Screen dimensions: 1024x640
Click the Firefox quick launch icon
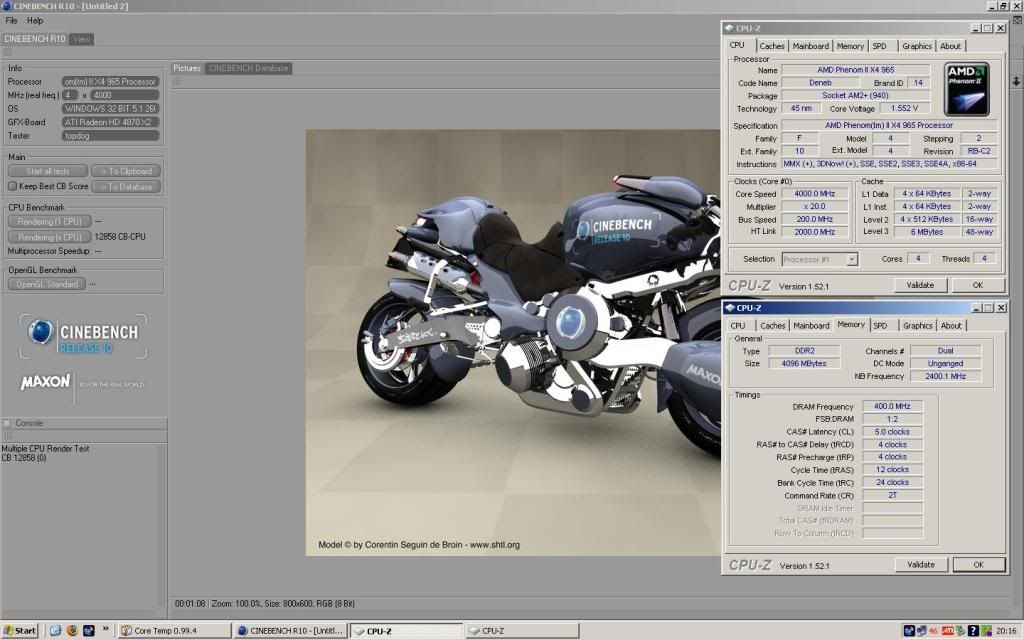click(x=72, y=631)
